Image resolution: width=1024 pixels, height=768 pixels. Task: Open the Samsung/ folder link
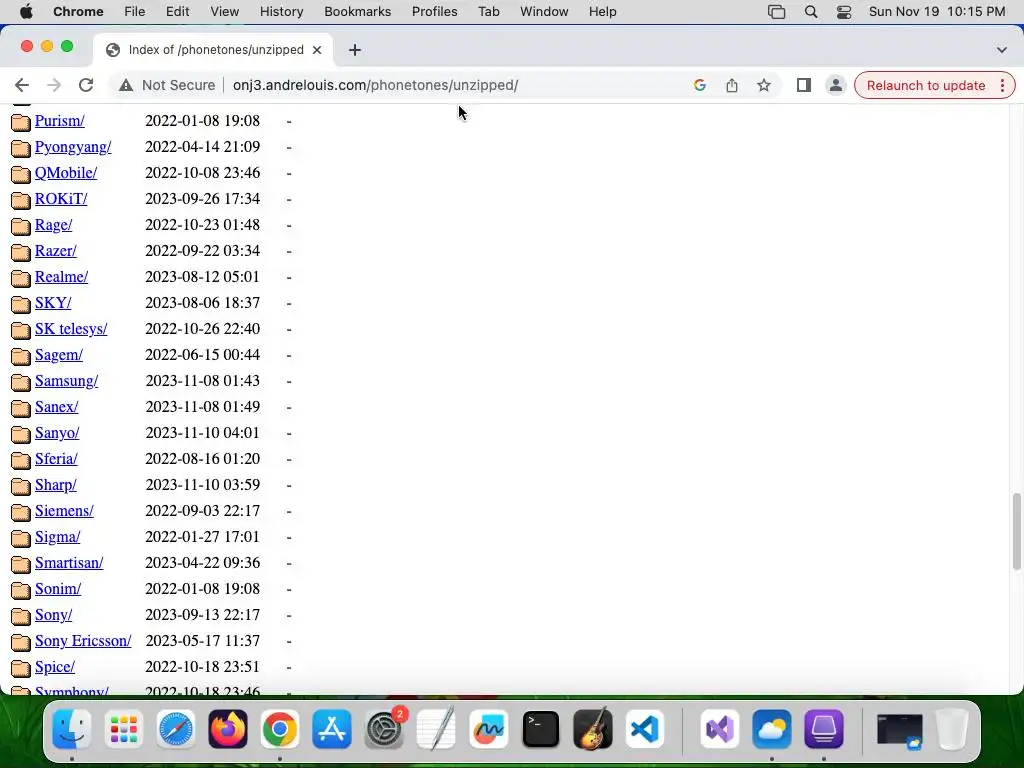tap(66, 381)
